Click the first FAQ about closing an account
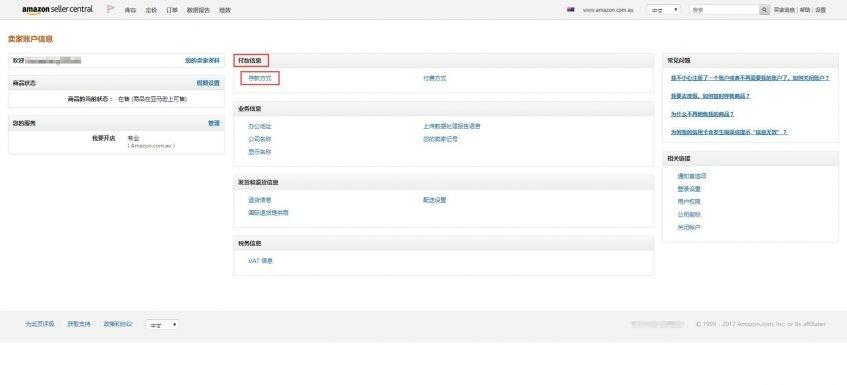Image resolution: width=847 pixels, height=385 pixels. click(x=750, y=78)
